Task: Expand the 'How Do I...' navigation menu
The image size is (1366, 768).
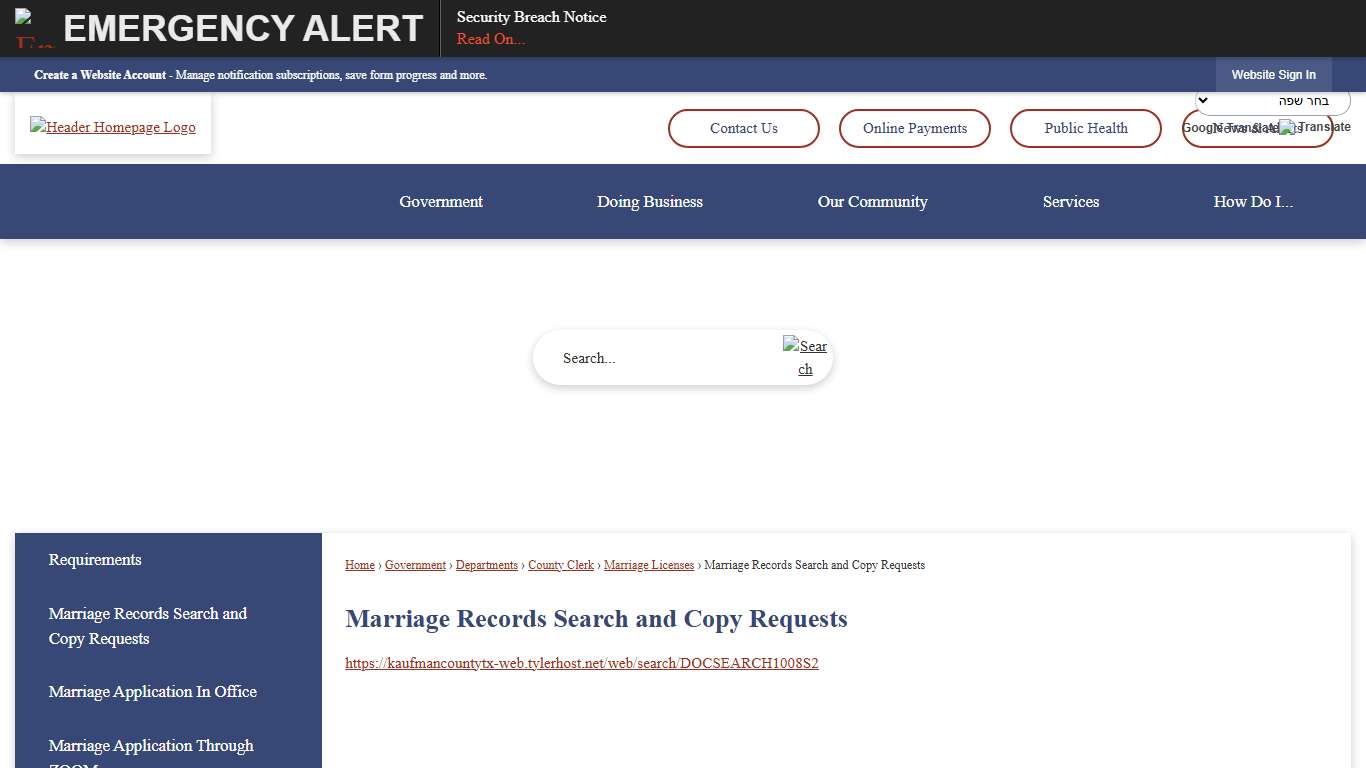Action: coord(1253,201)
